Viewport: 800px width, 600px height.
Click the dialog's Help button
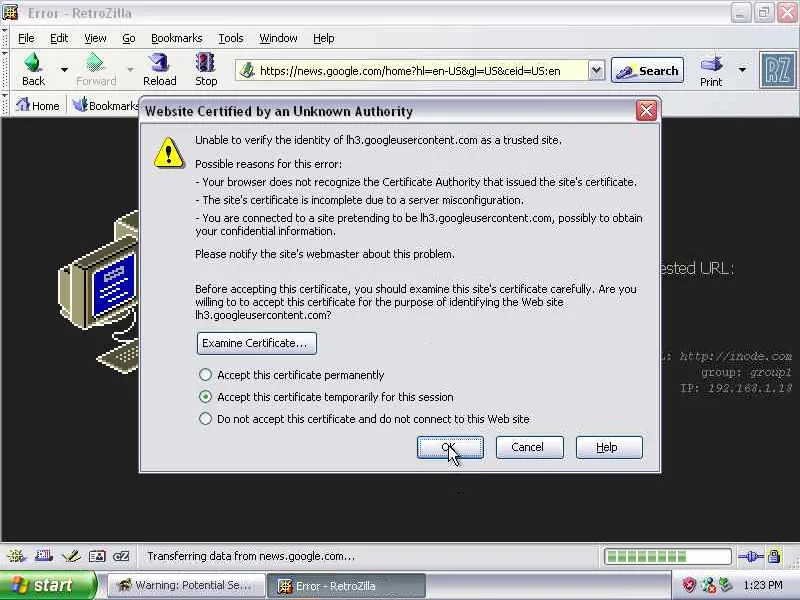coord(609,447)
